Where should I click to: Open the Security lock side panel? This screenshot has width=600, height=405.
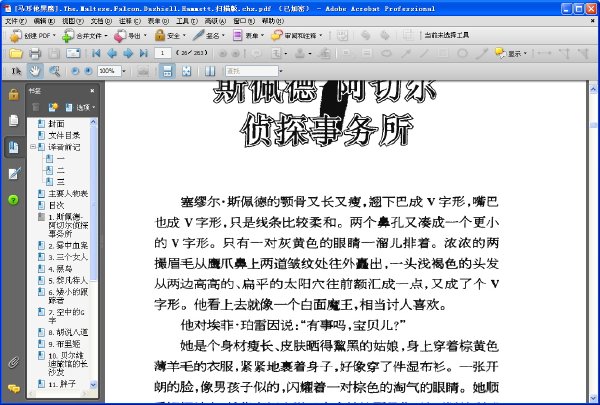13,94
